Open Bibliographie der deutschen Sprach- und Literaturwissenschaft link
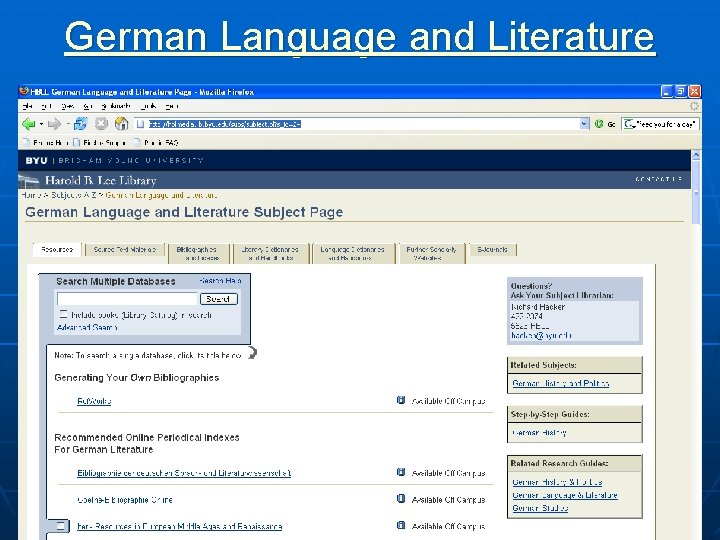The width and height of the screenshot is (720, 540). [184, 473]
